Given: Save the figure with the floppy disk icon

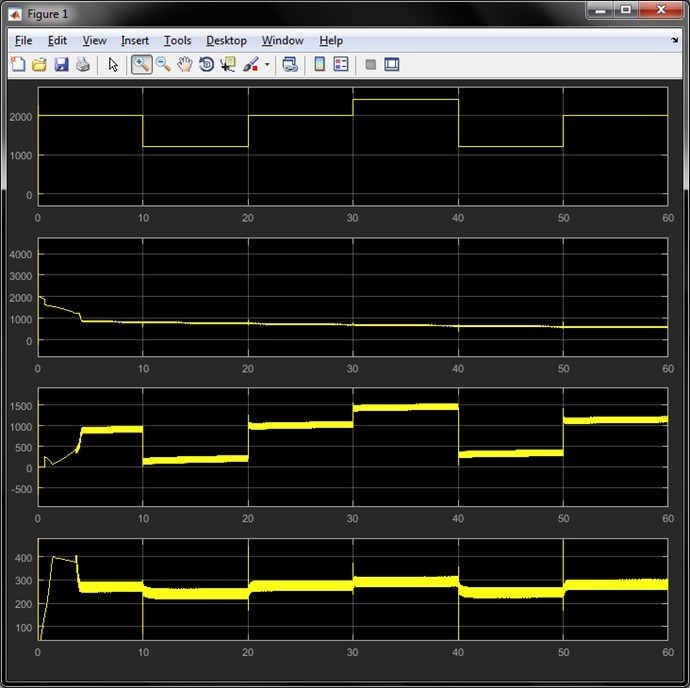Looking at the screenshot, I should pos(61,64).
